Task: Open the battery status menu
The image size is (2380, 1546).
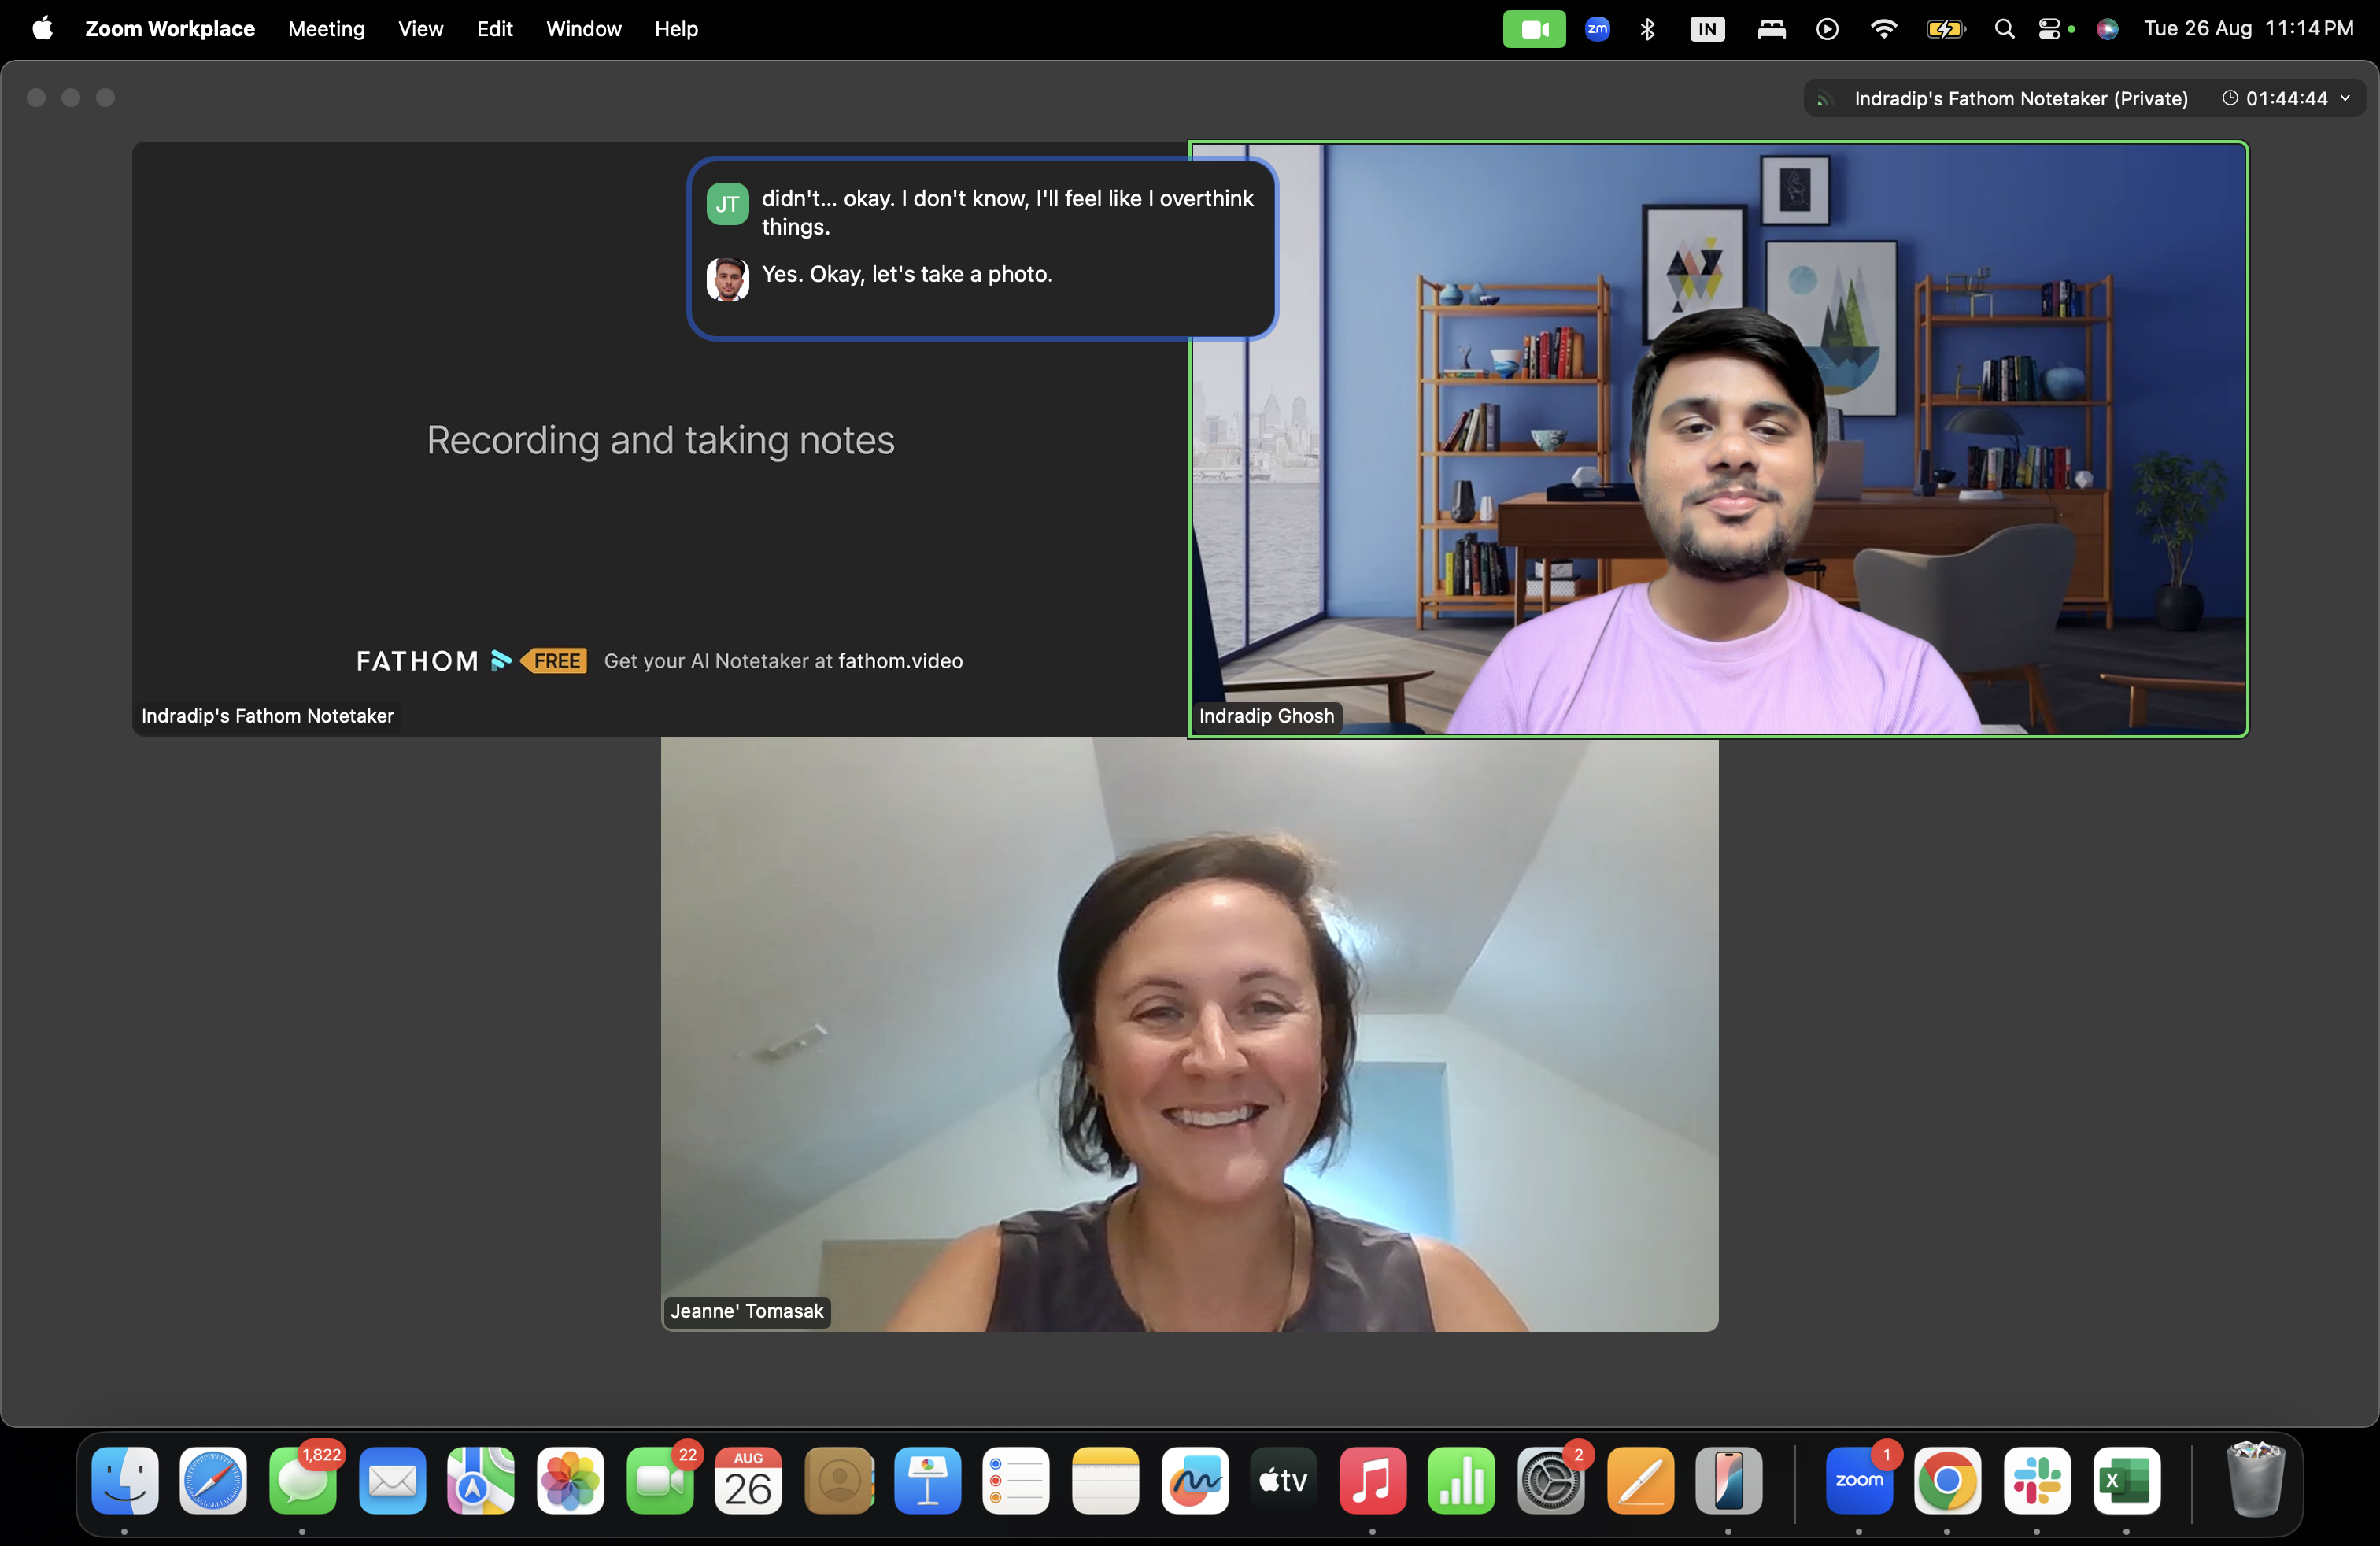Action: click(1945, 29)
